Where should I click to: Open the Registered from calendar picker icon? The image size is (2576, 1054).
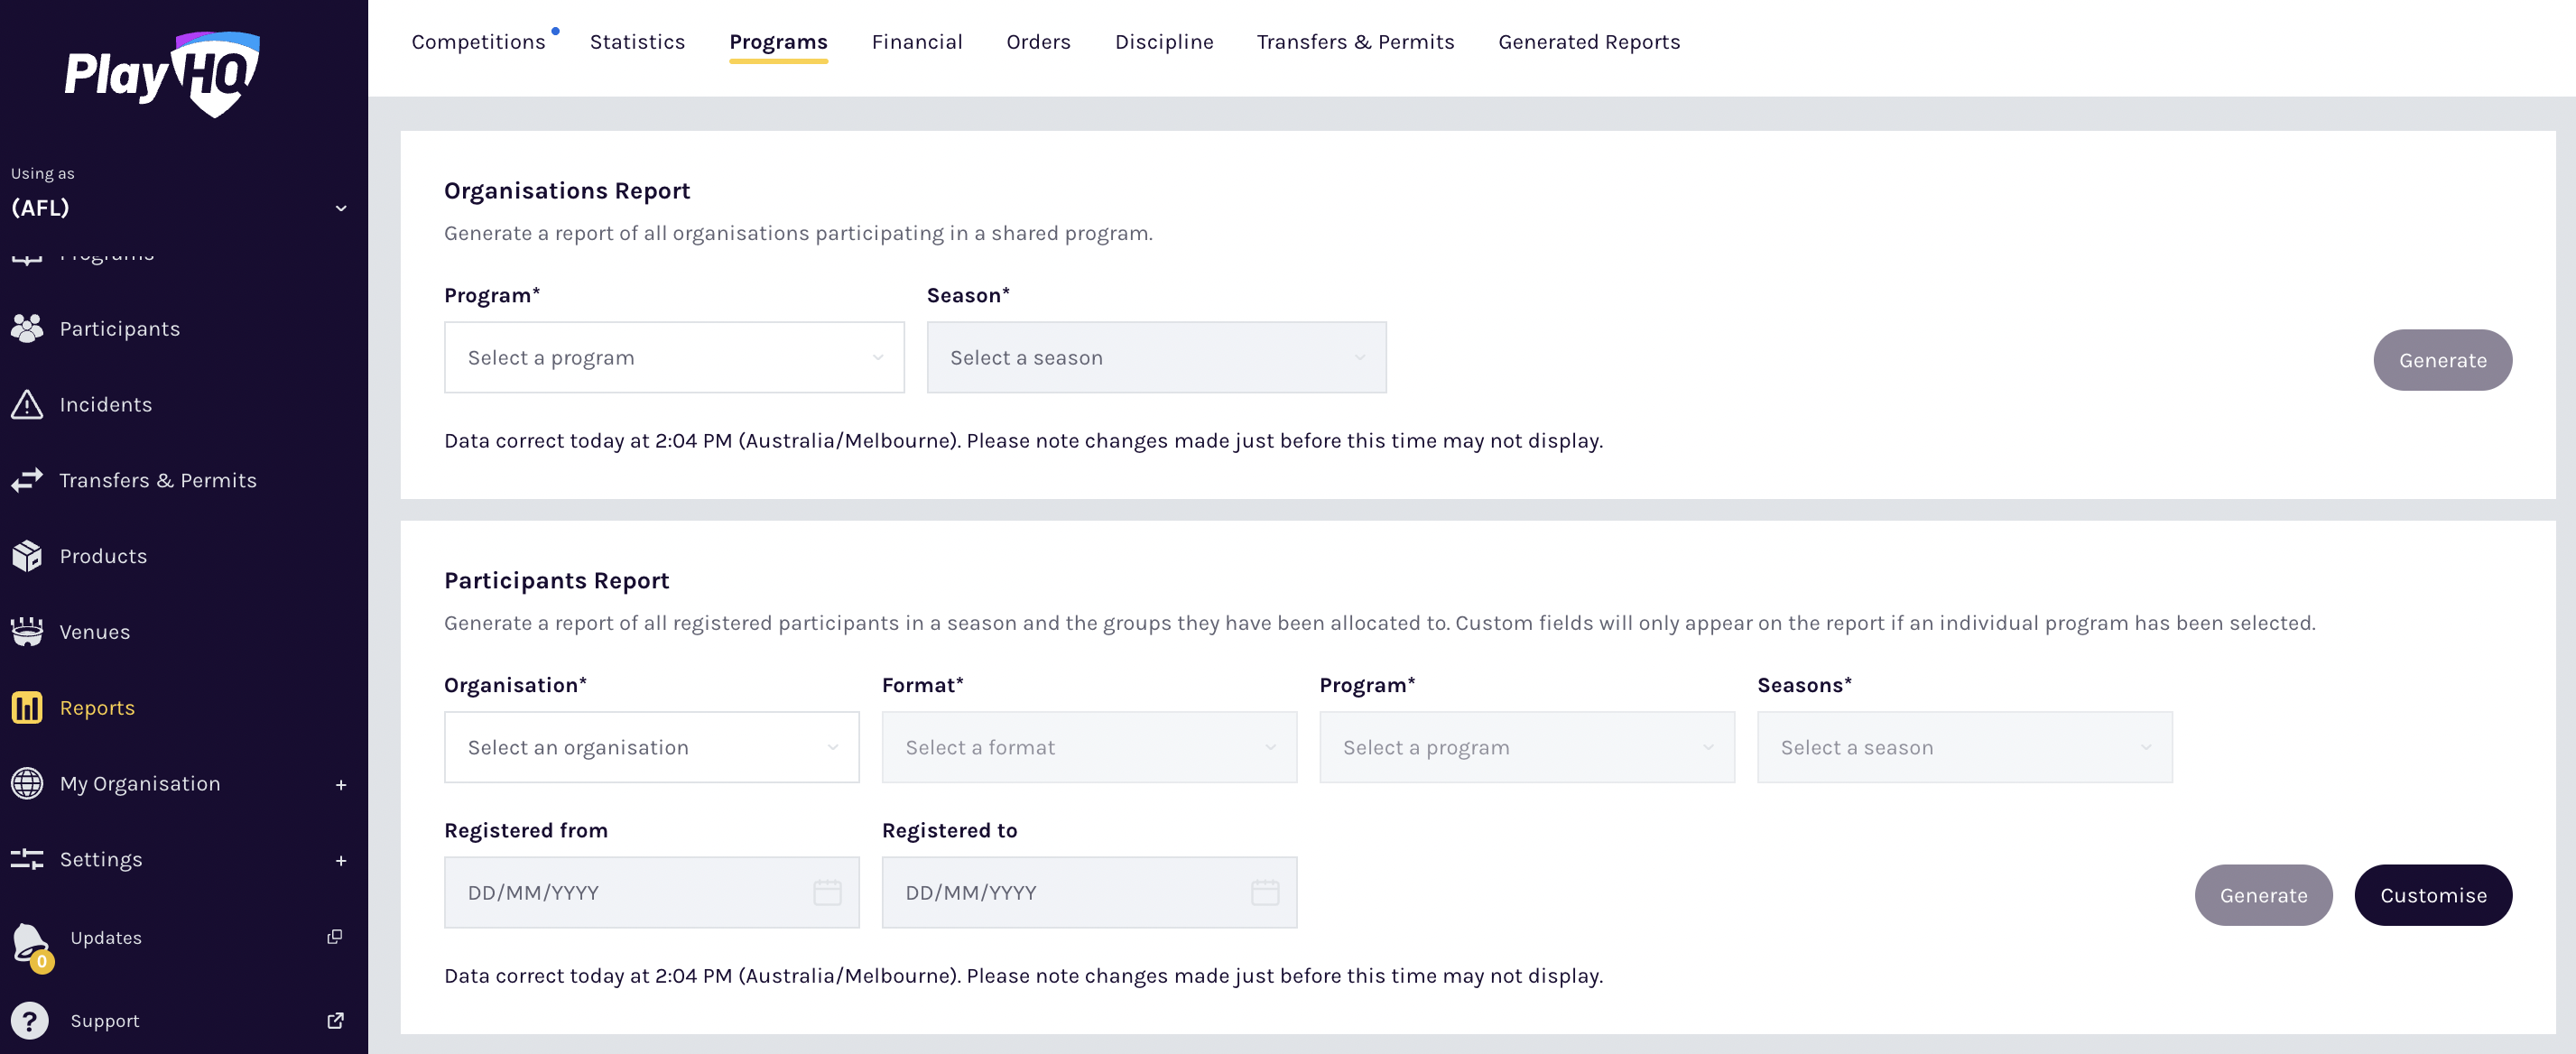click(827, 892)
